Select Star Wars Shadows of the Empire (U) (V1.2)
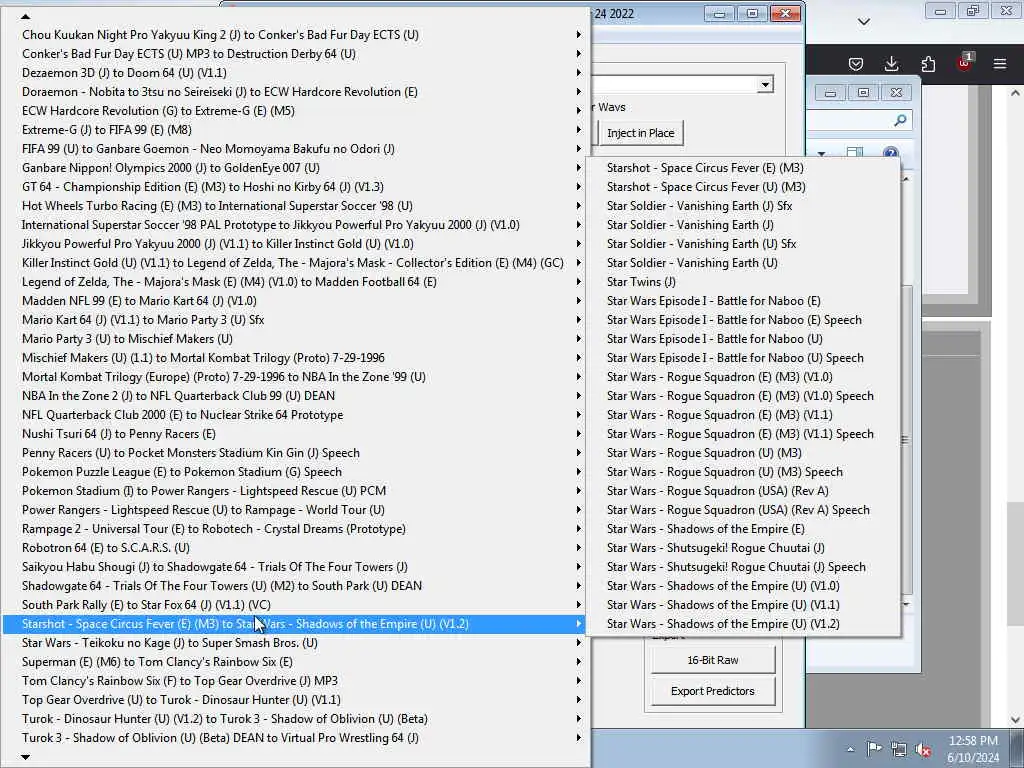Viewport: 1024px width, 768px height. [x=743, y=624]
